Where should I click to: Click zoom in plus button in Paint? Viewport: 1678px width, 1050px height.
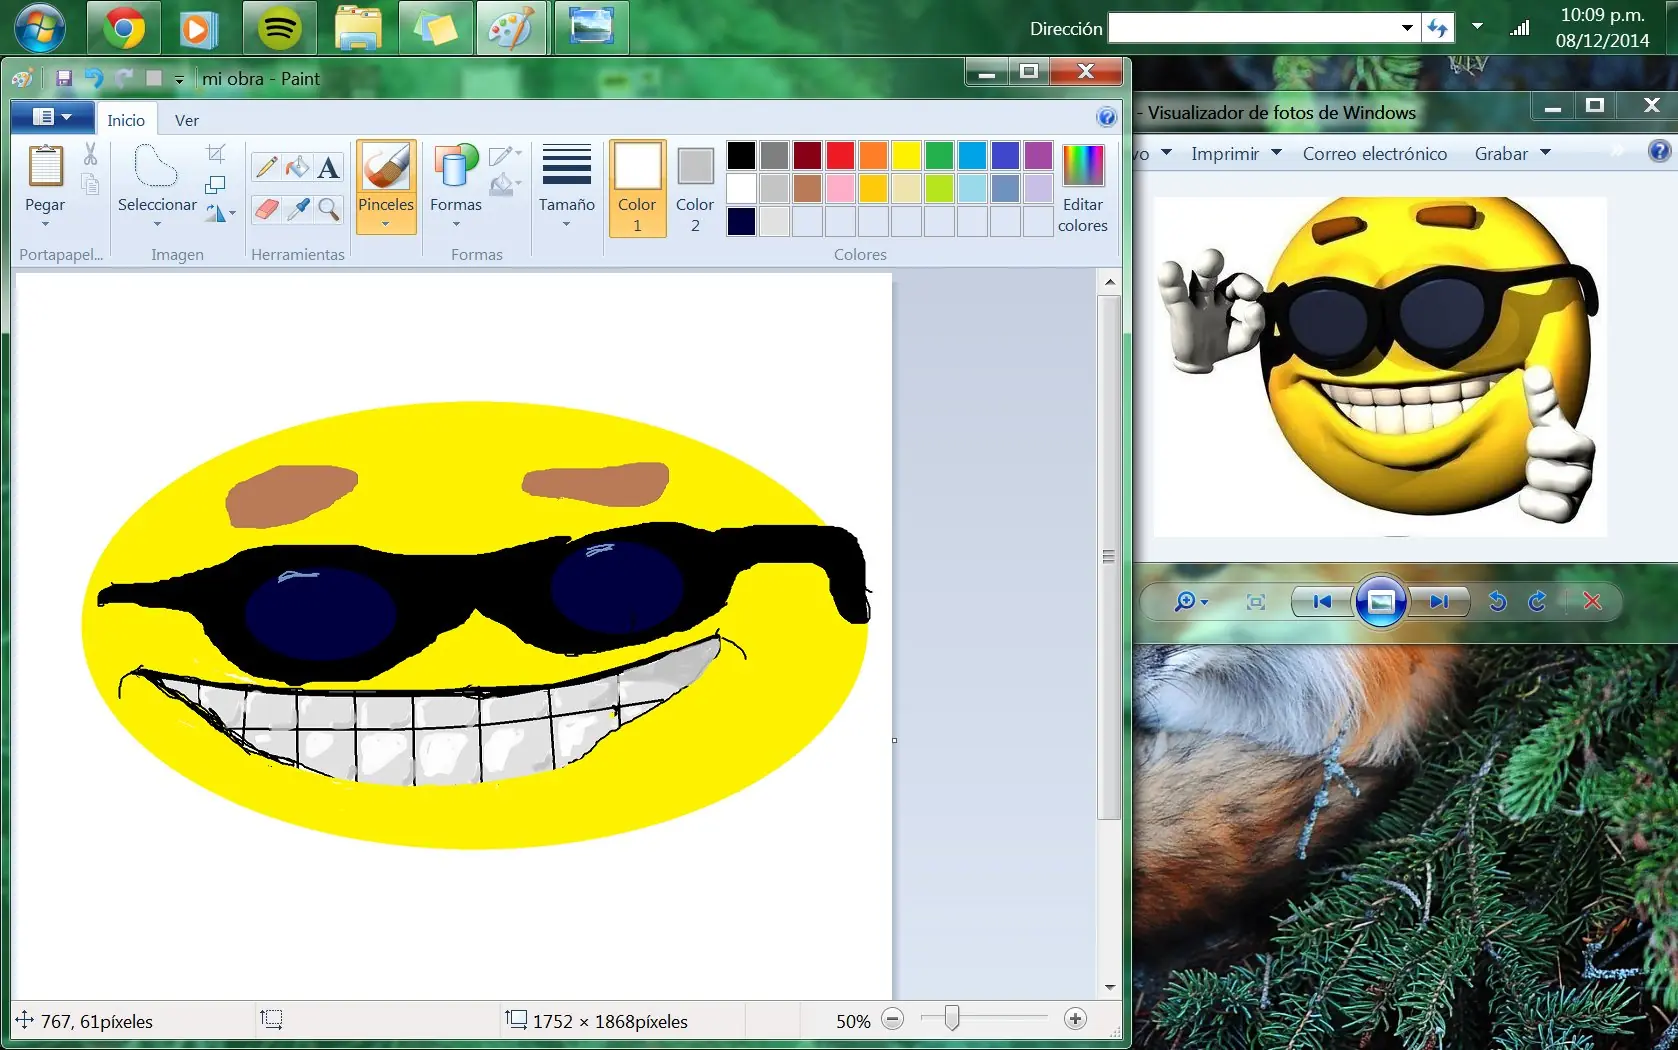tap(1075, 1019)
